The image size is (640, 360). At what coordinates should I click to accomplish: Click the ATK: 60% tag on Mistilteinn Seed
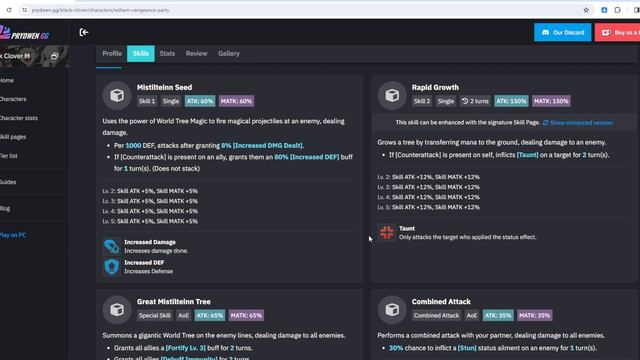coord(200,101)
